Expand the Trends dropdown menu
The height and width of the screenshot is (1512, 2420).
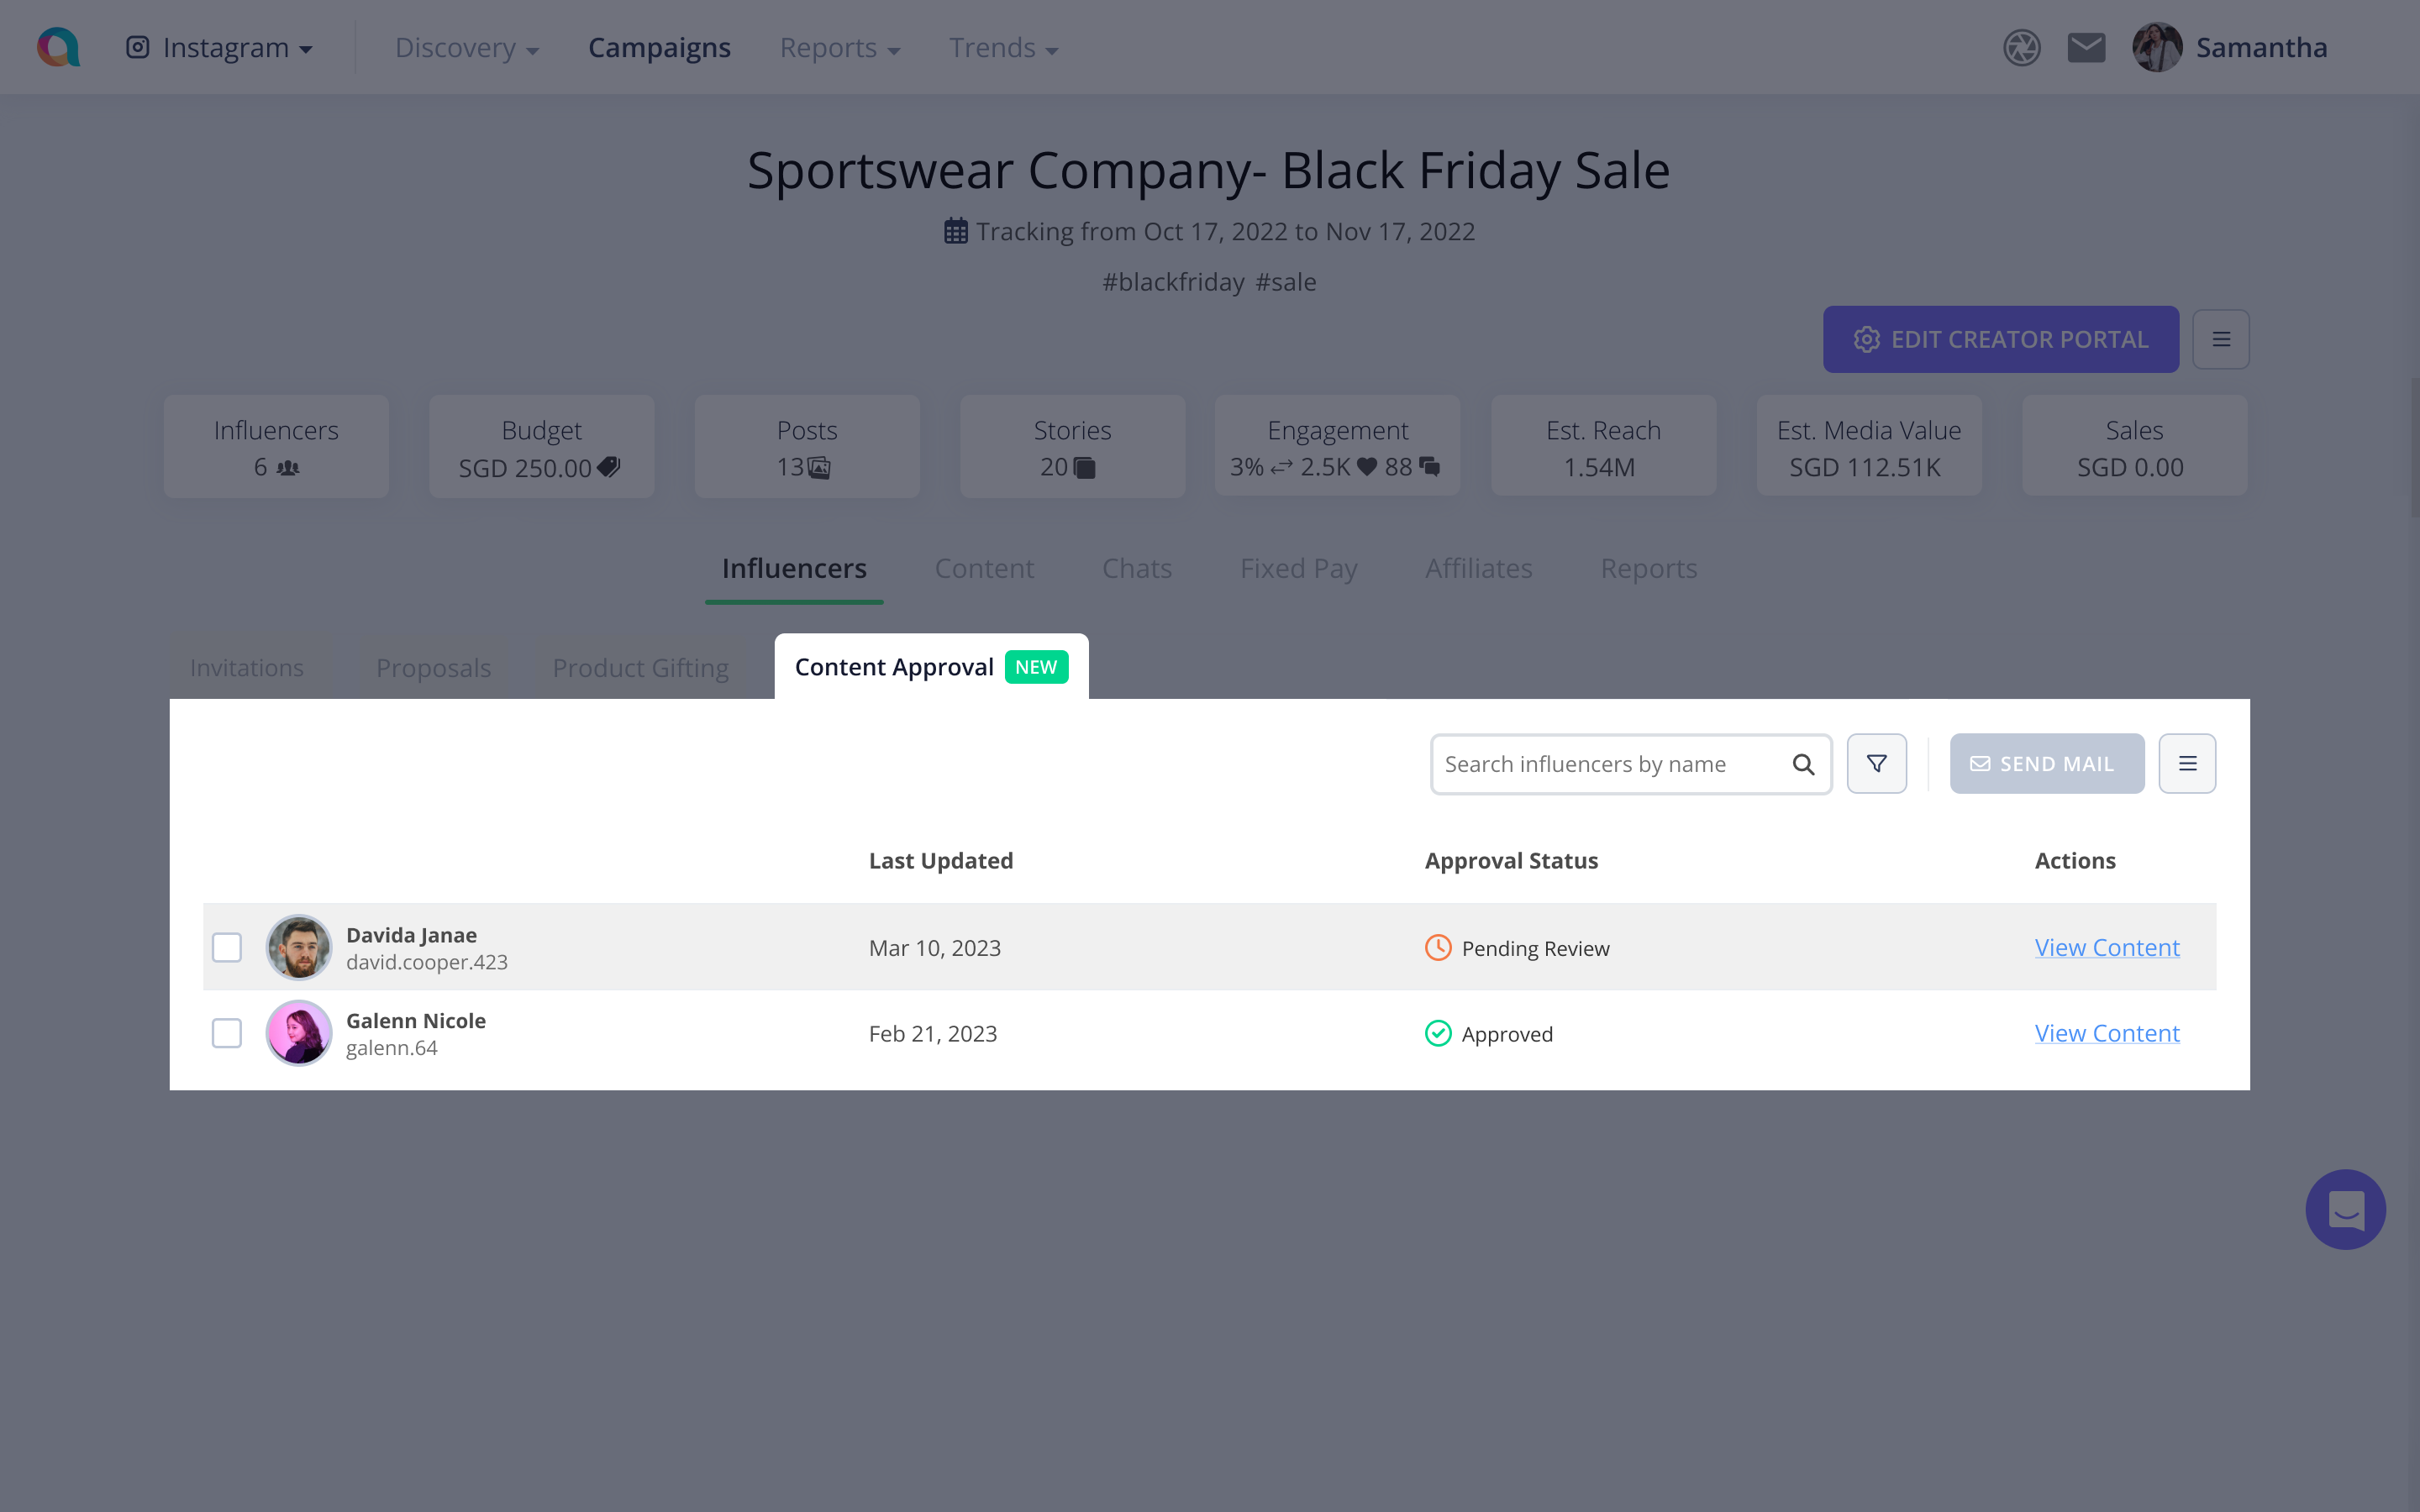(1003, 48)
